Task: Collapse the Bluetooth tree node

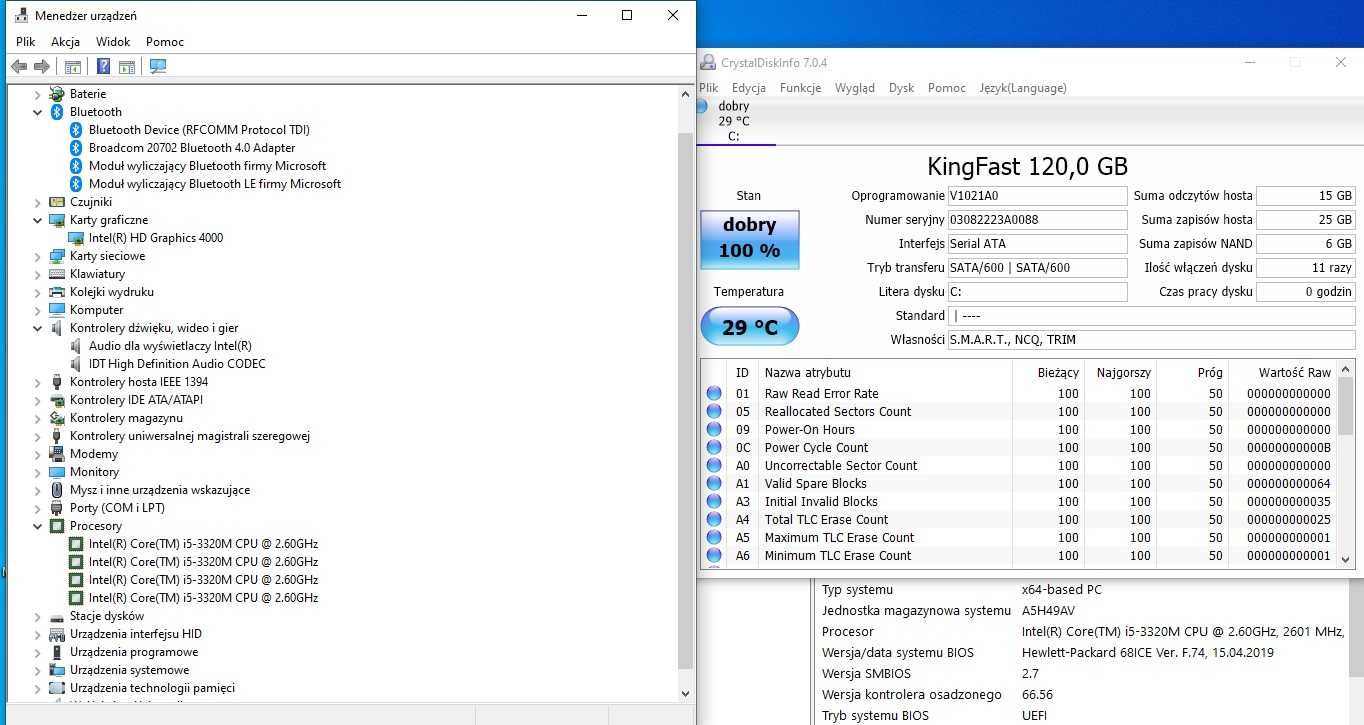Action: coord(38,112)
